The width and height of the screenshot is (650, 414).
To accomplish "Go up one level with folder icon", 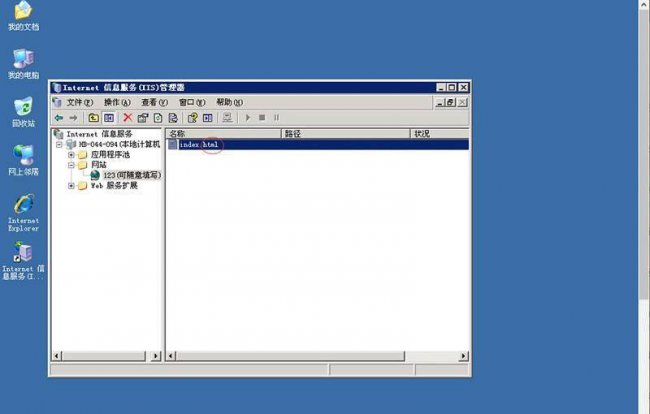I will pos(94,118).
